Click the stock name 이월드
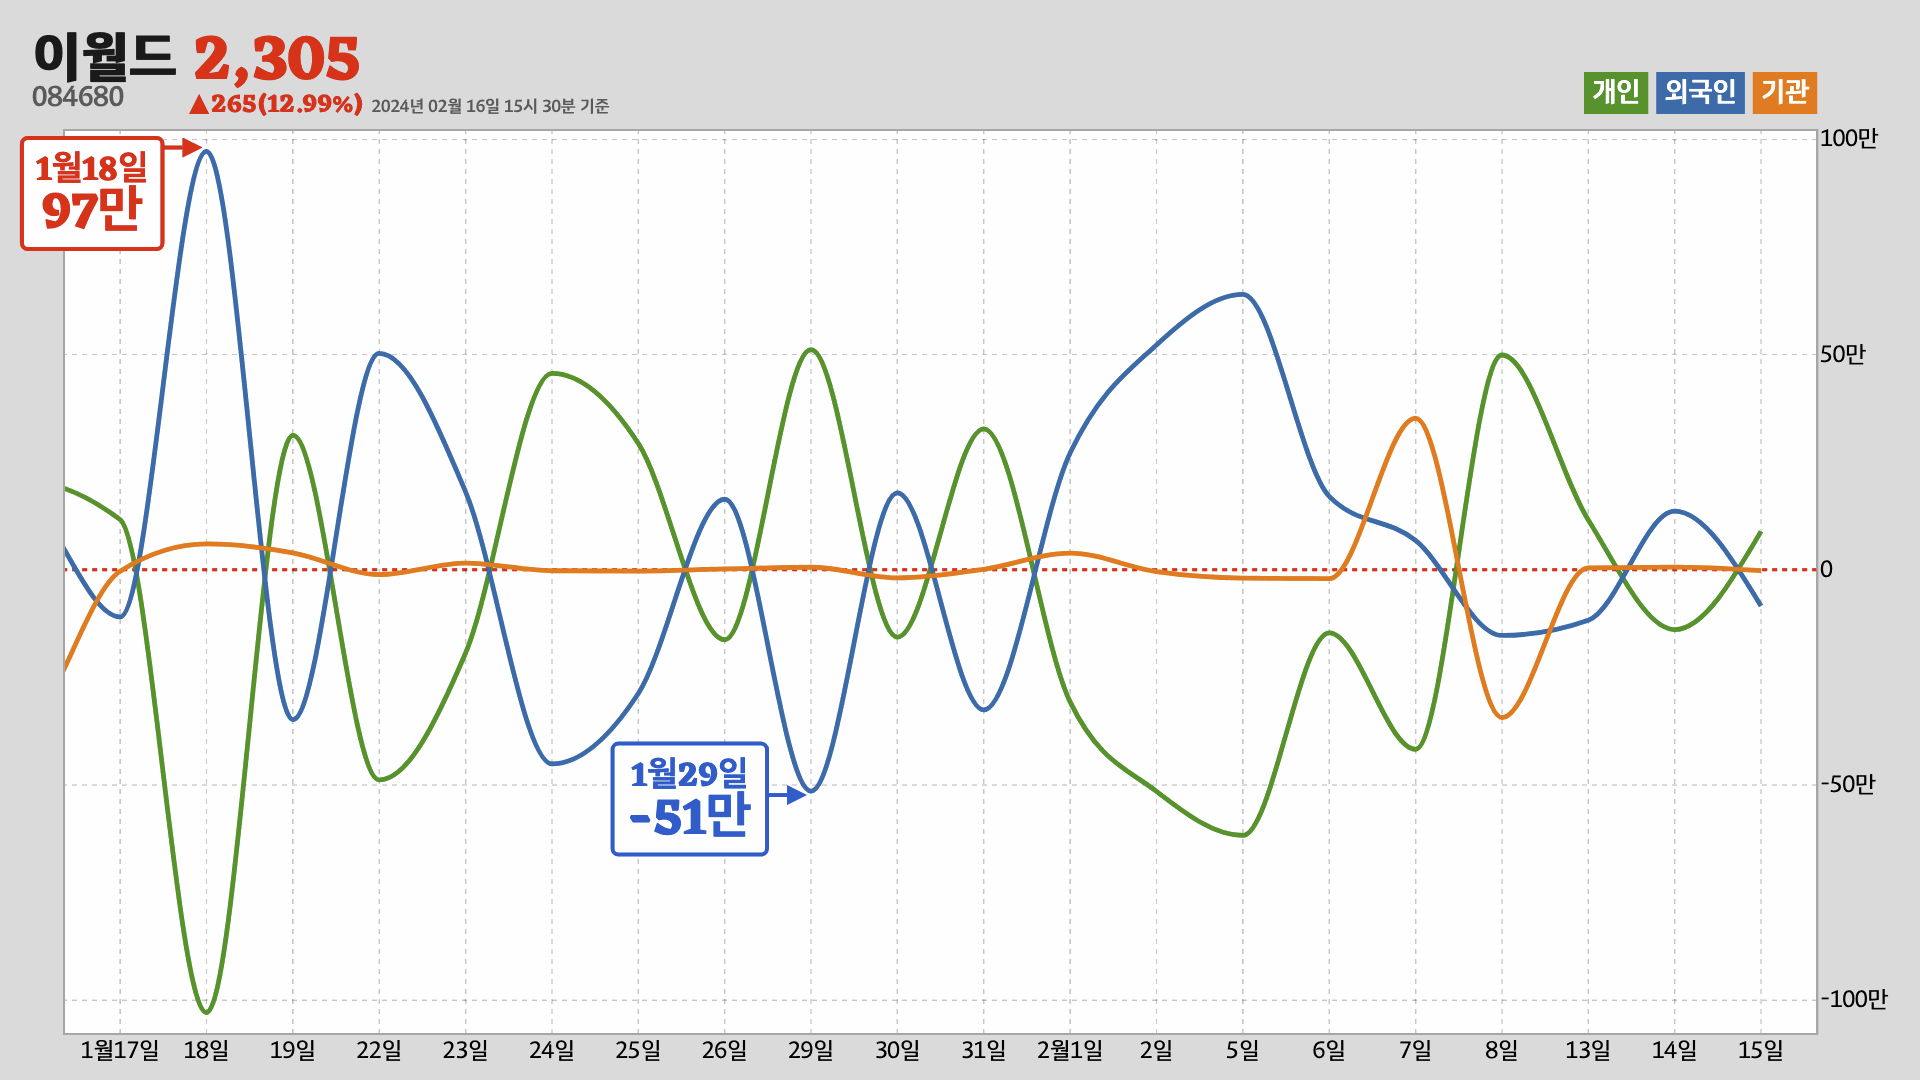 pyautogui.click(x=104, y=57)
